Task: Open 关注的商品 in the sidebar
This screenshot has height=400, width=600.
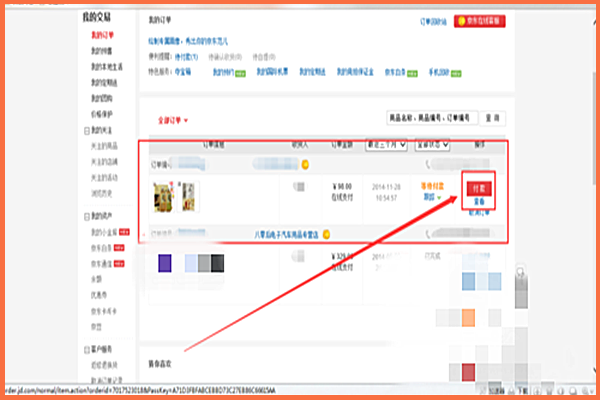Action: (x=104, y=146)
